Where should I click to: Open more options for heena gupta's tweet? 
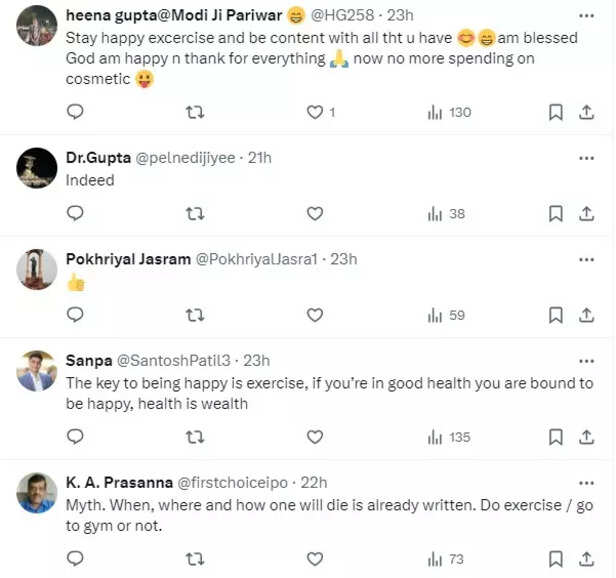[x=586, y=14]
